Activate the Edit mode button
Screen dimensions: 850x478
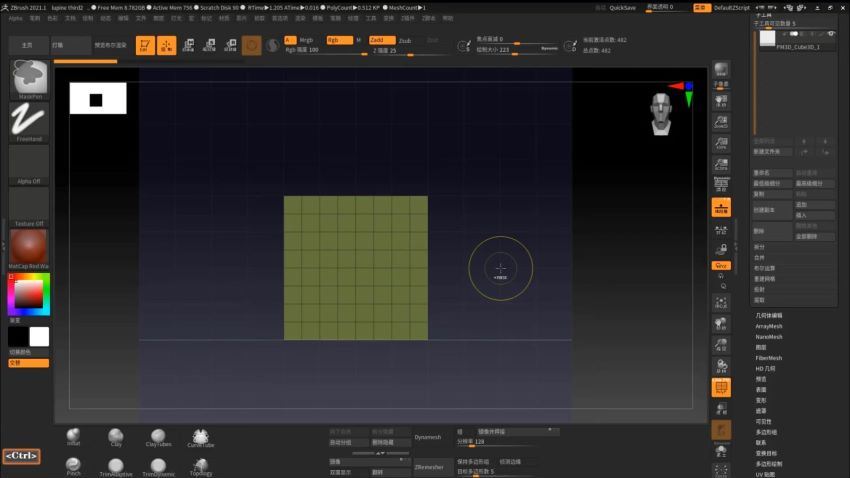tap(145, 45)
